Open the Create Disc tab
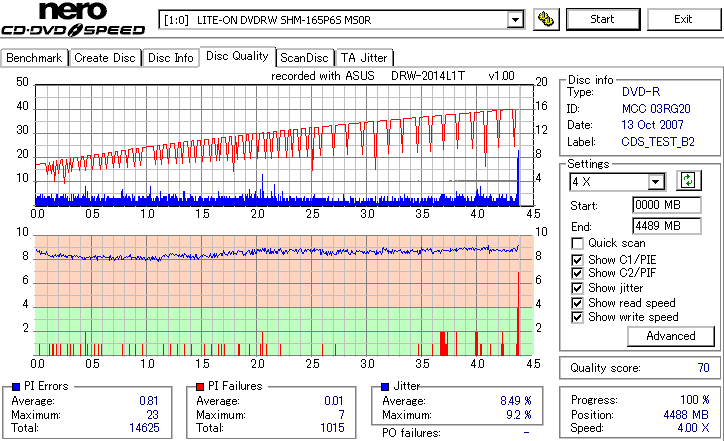The width and height of the screenshot is (724, 441). (x=105, y=58)
